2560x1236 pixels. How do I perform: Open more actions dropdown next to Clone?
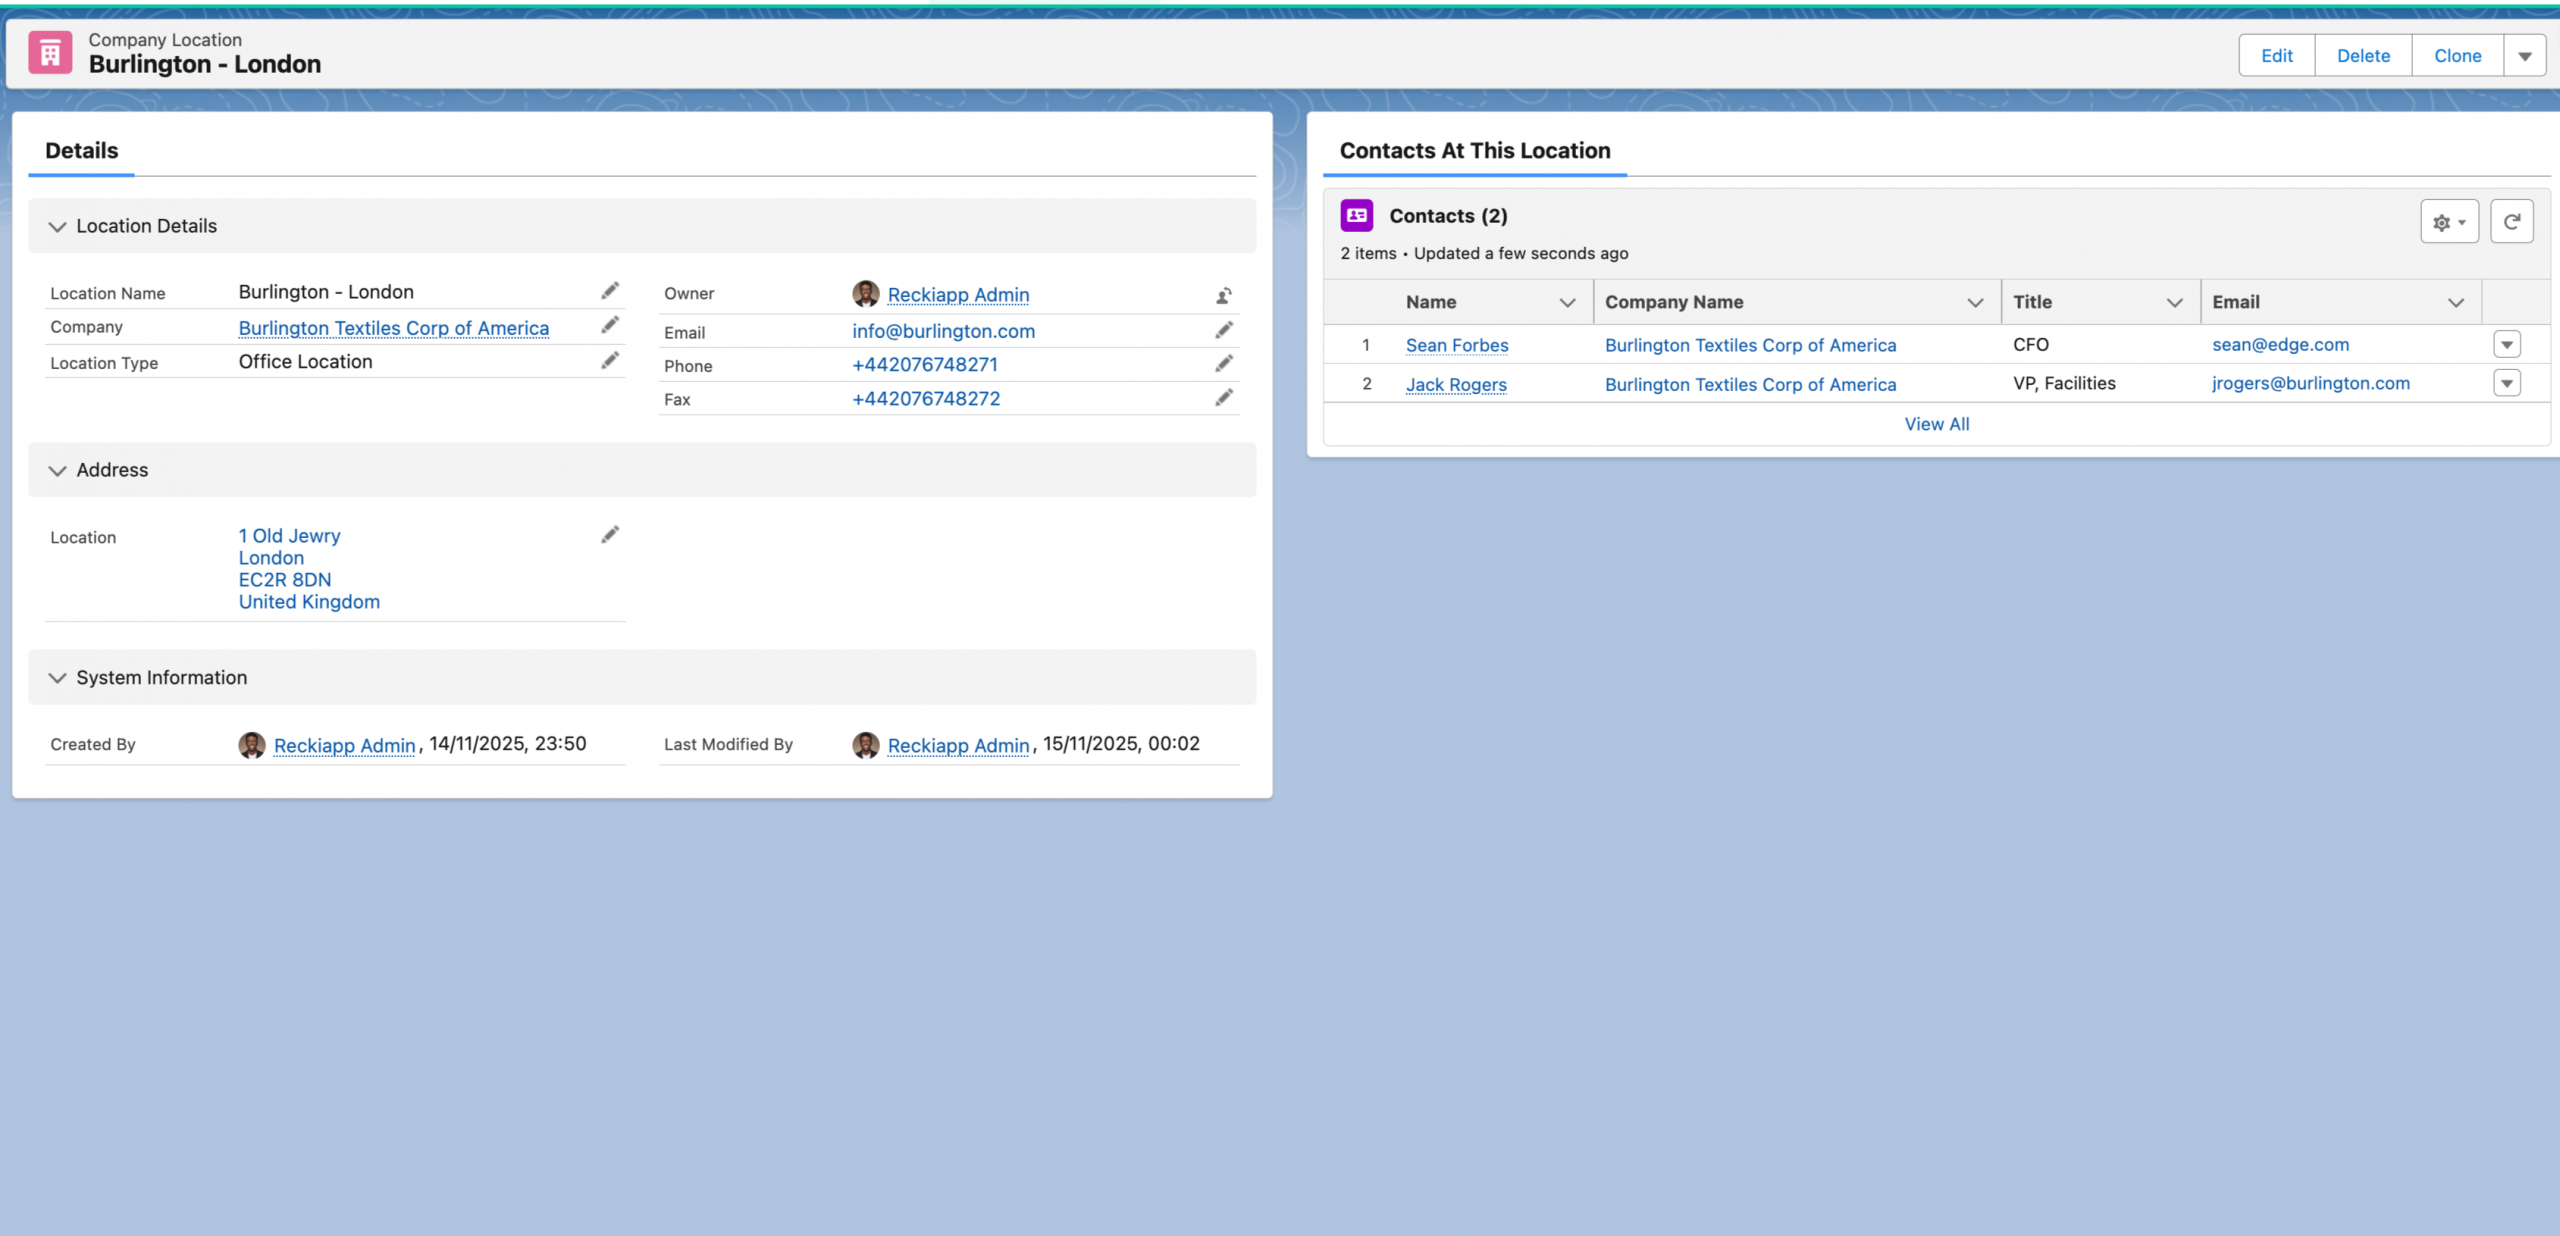pyautogui.click(x=2525, y=56)
